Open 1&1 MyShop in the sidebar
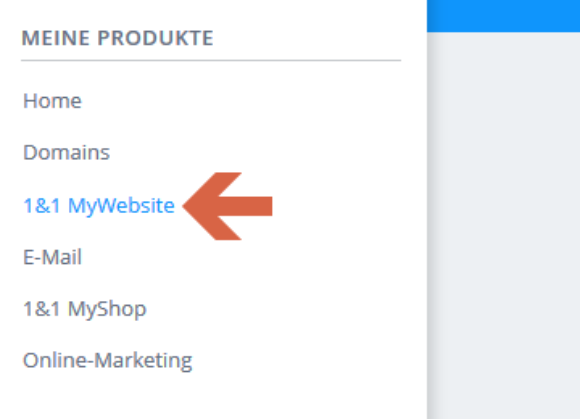 tap(85, 309)
